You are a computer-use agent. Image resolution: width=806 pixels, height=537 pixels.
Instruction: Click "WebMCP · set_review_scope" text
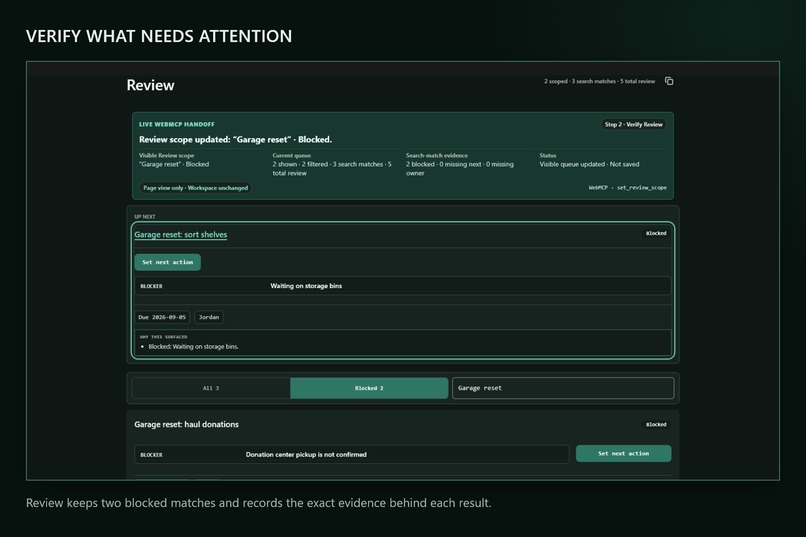click(x=627, y=188)
